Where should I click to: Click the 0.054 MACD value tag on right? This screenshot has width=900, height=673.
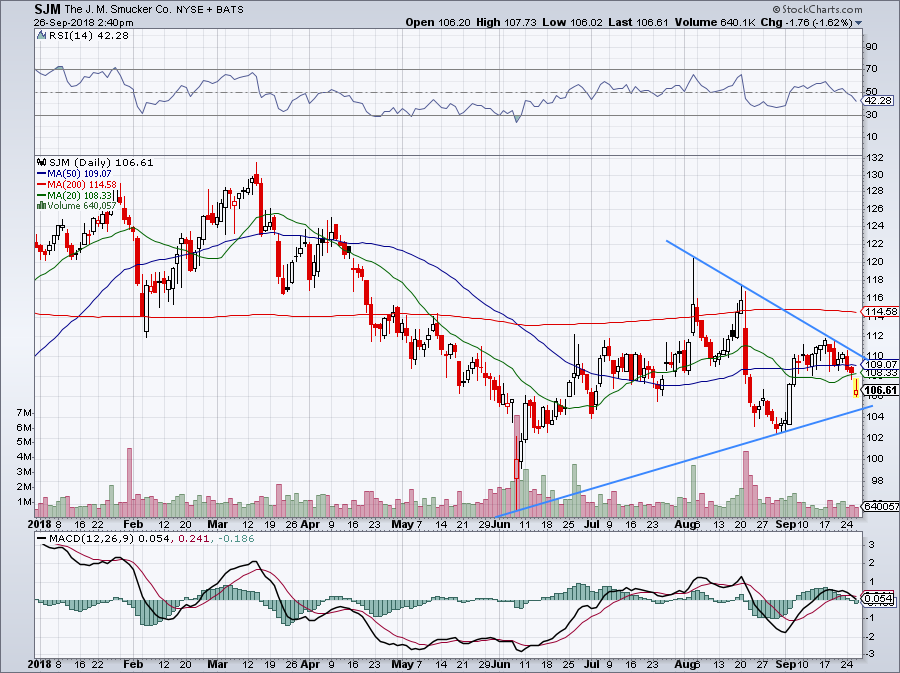pyautogui.click(x=878, y=598)
